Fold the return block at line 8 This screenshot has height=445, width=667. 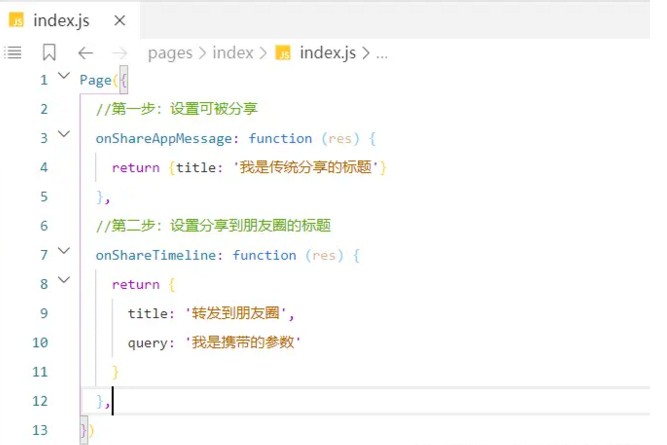point(65,280)
